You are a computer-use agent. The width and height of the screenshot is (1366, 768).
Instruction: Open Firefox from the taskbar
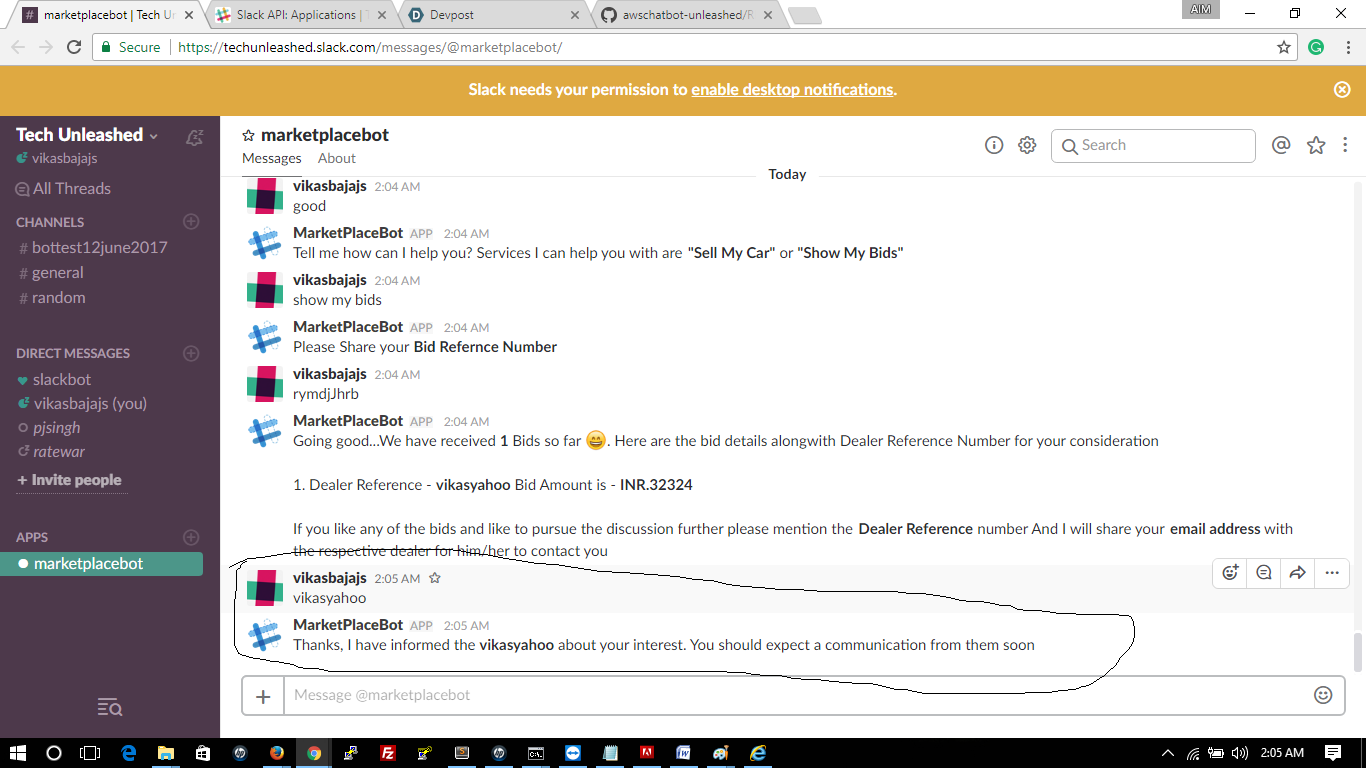click(x=277, y=753)
